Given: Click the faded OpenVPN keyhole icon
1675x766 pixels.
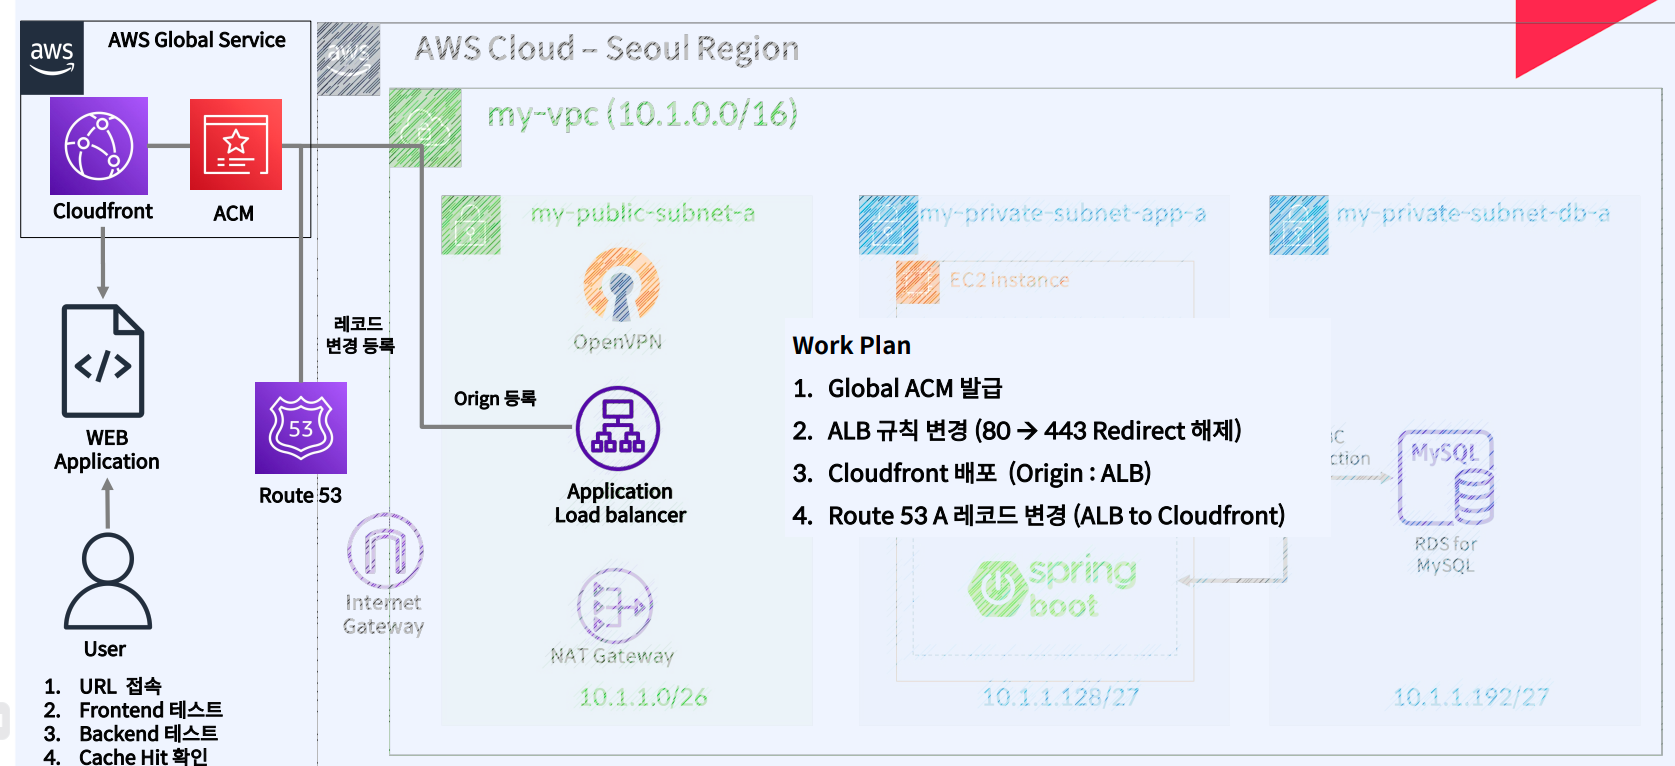Looking at the screenshot, I should (x=621, y=284).
